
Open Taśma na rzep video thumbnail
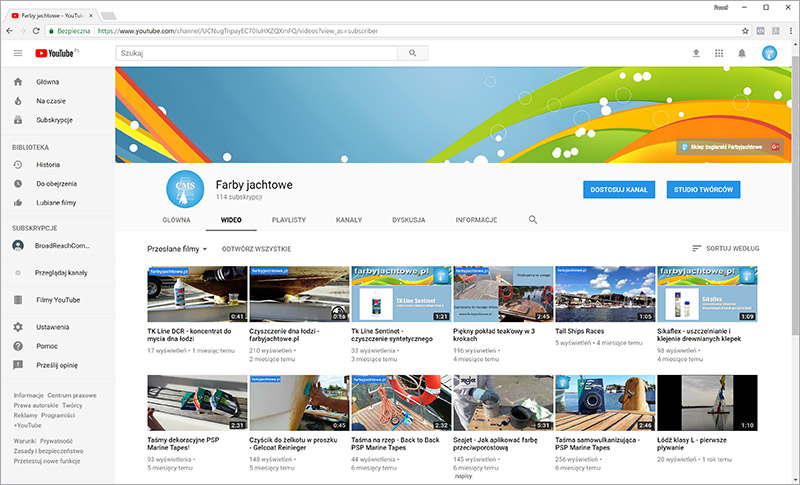tap(401, 403)
